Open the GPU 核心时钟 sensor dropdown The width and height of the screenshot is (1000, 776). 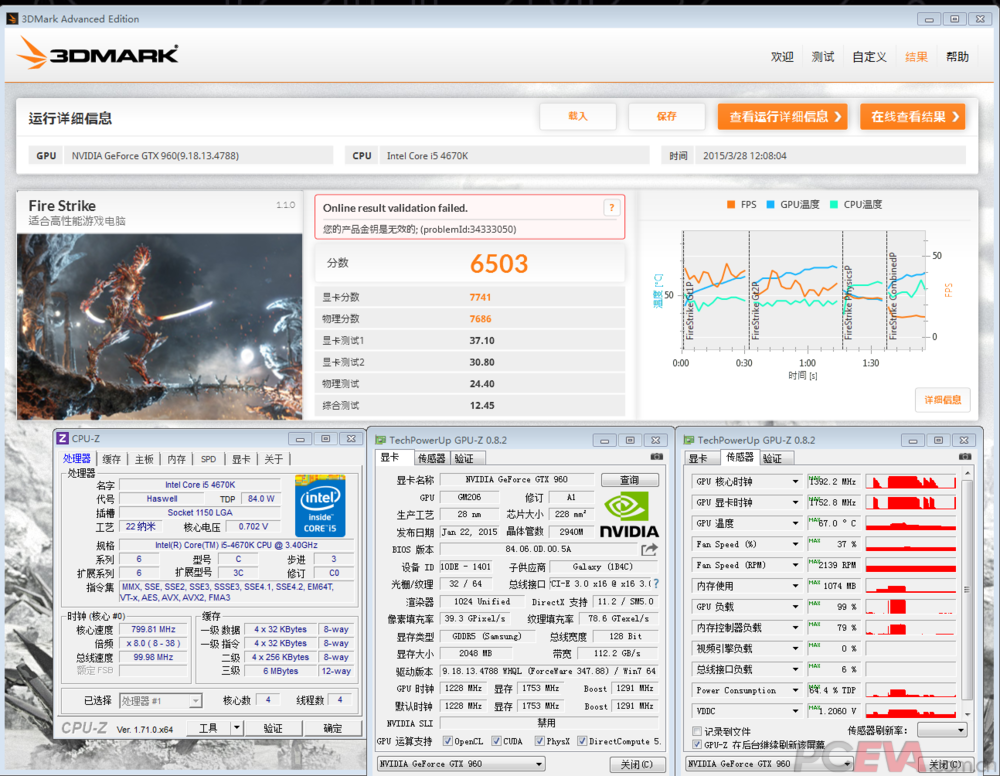coord(795,481)
